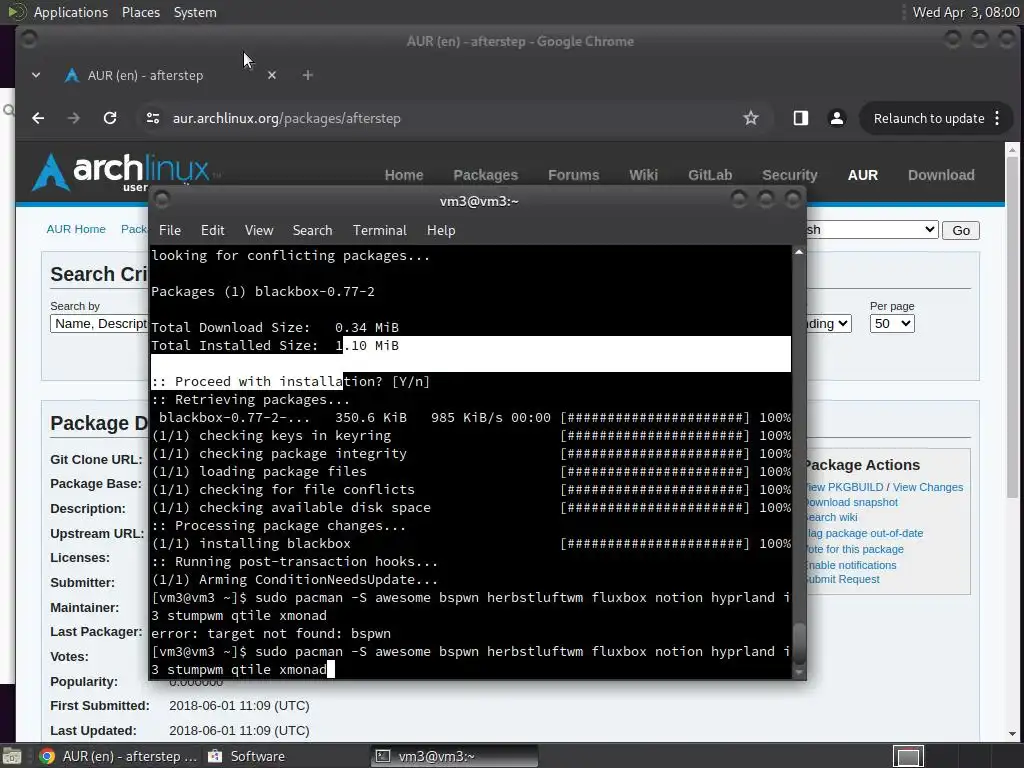Click Chrome forward arrow
The width and height of the screenshot is (1024, 768).
74,118
